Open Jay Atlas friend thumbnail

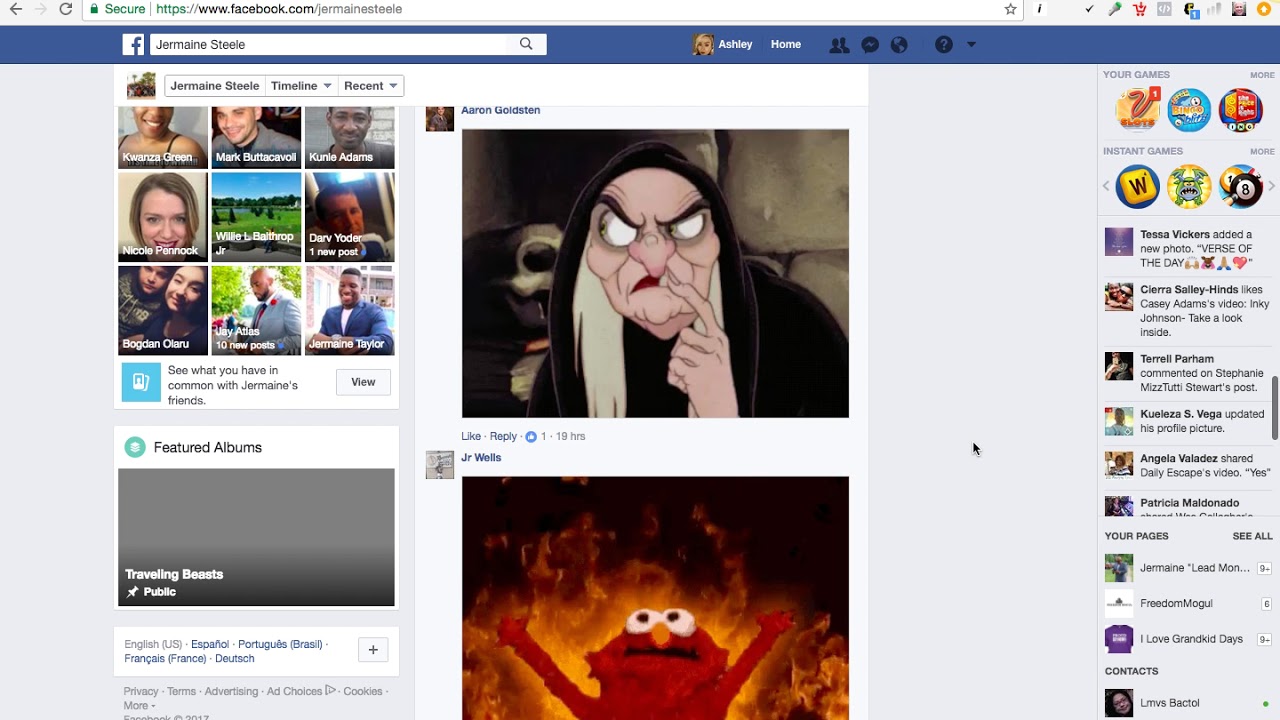[256, 310]
